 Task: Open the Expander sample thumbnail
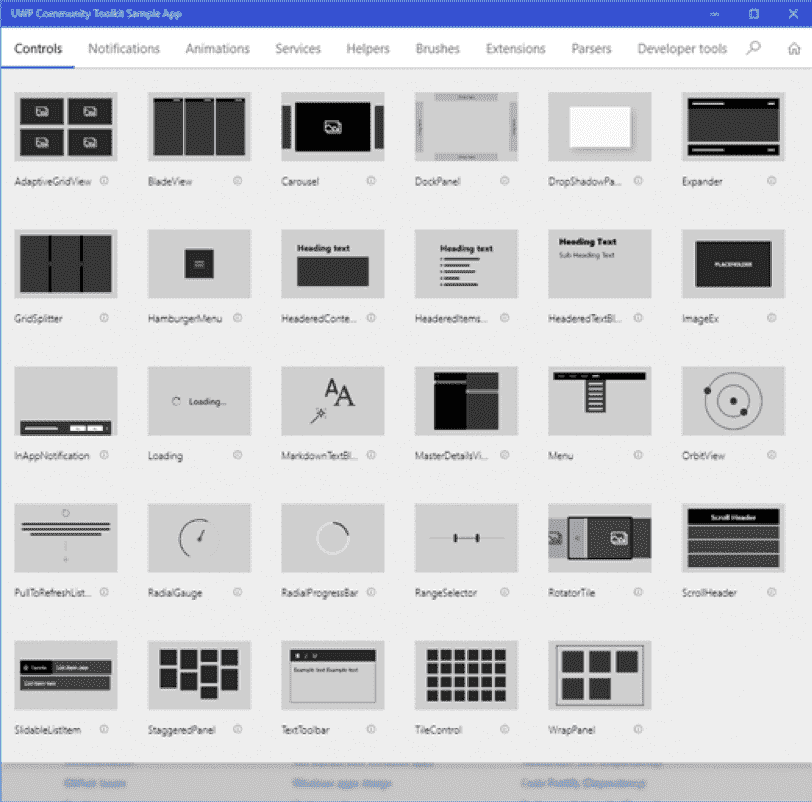click(x=734, y=127)
